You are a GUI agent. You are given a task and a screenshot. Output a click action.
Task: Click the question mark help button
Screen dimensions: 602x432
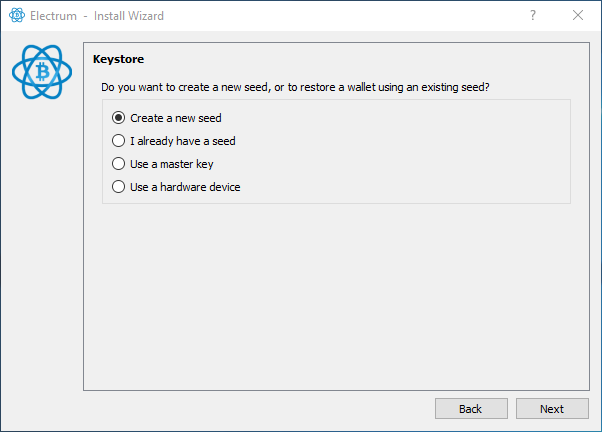point(532,16)
